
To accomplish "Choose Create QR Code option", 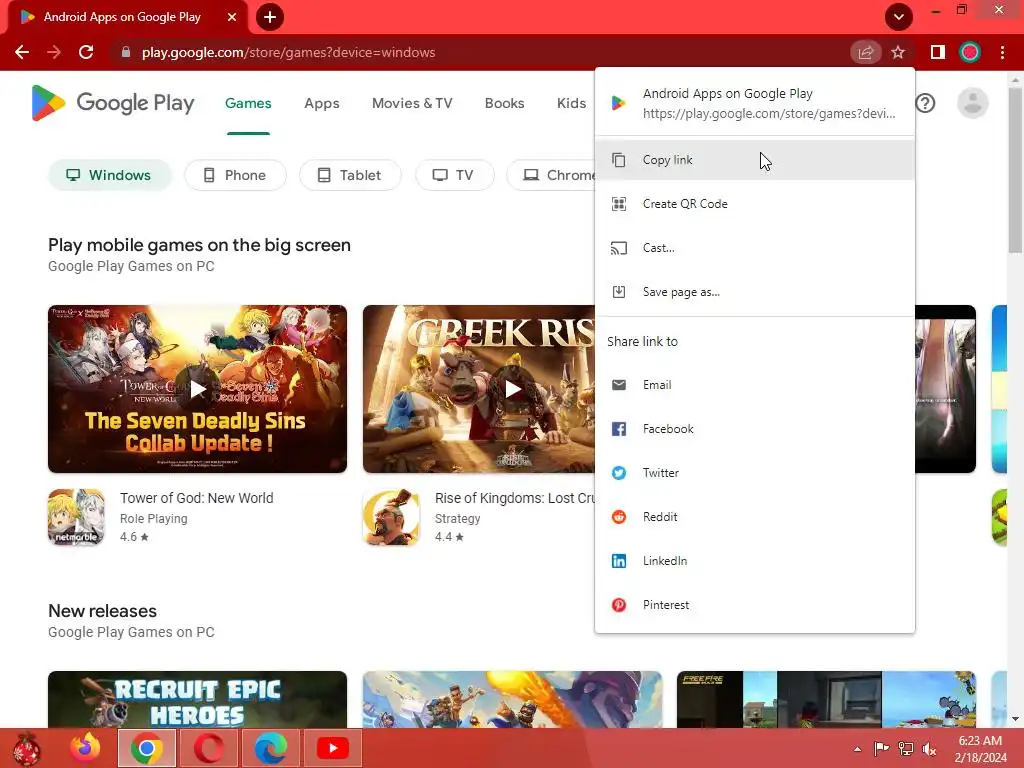I will [x=755, y=204].
